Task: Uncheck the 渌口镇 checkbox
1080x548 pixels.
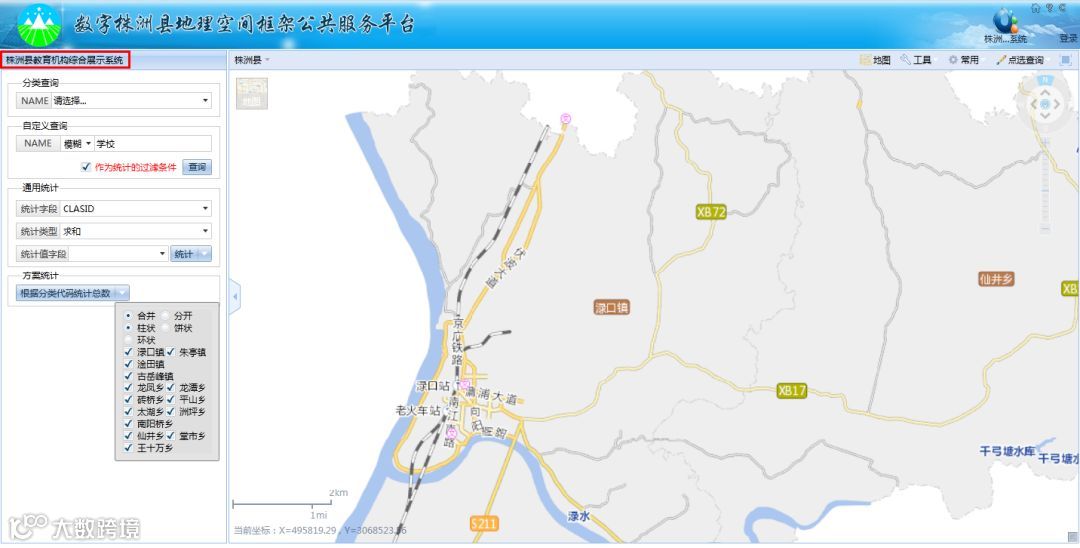Action: point(128,352)
